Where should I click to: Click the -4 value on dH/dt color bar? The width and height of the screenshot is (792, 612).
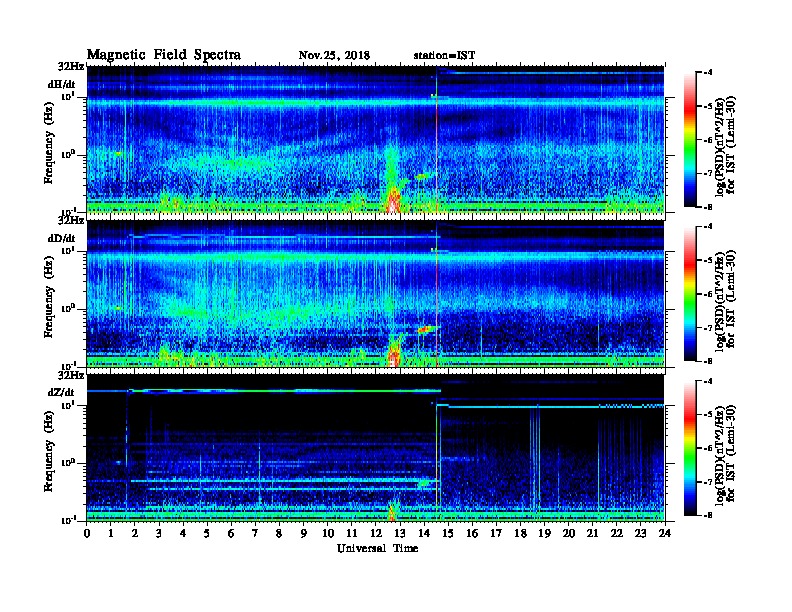pos(708,72)
